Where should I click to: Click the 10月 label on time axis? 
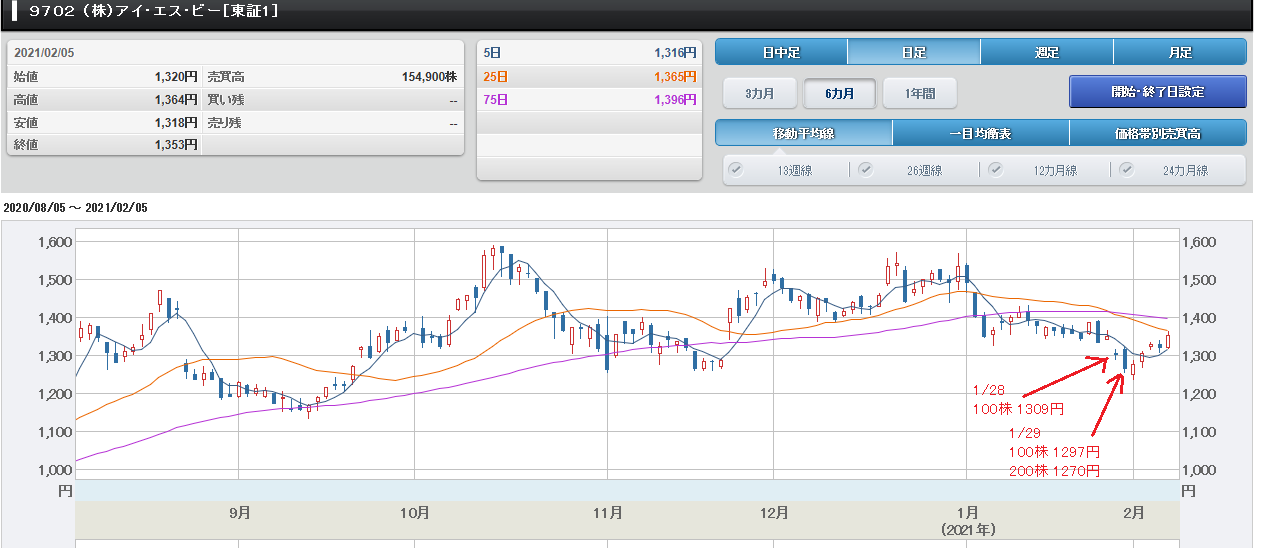[414, 513]
